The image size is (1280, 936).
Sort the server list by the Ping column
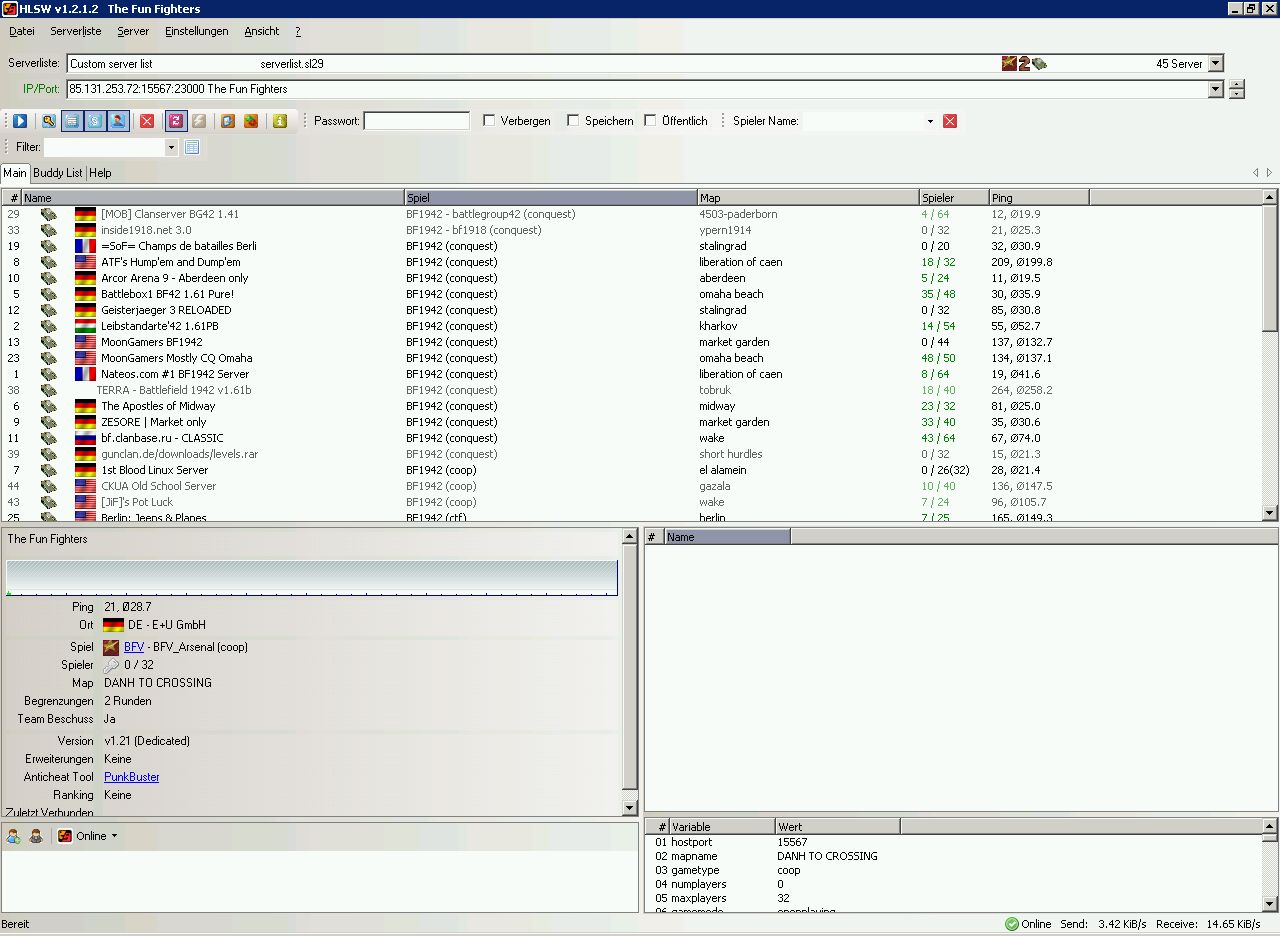[1039, 198]
